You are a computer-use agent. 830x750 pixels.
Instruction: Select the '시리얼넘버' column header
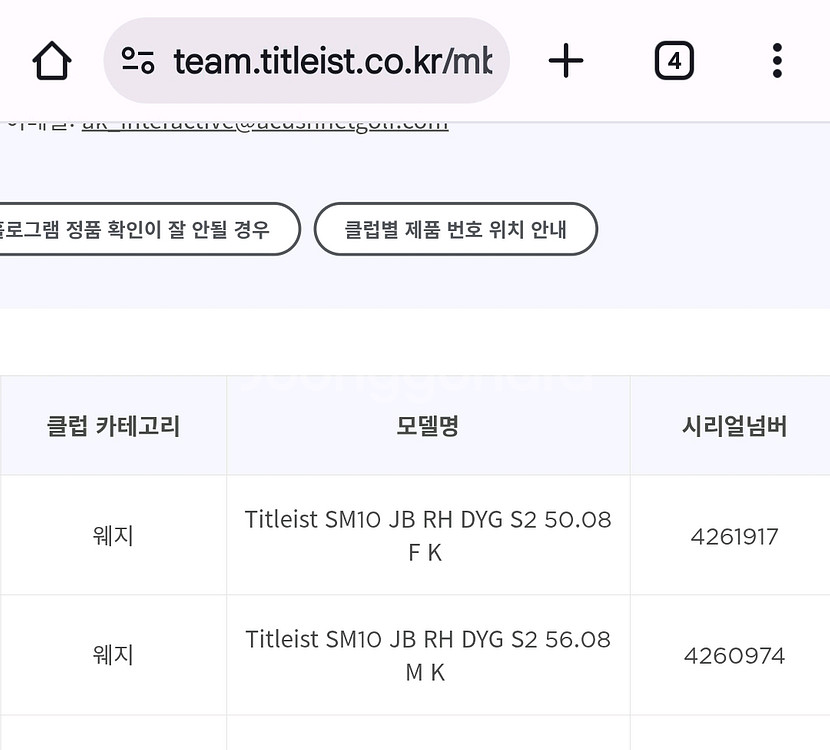point(734,425)
